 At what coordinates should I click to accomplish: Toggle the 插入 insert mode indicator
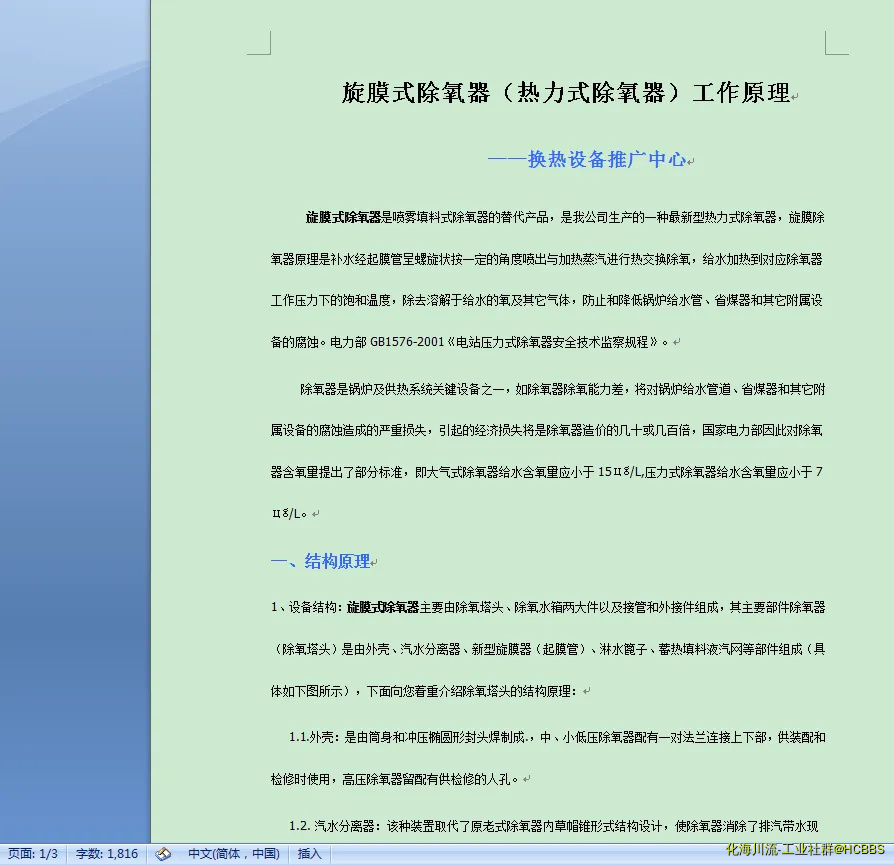310,854
